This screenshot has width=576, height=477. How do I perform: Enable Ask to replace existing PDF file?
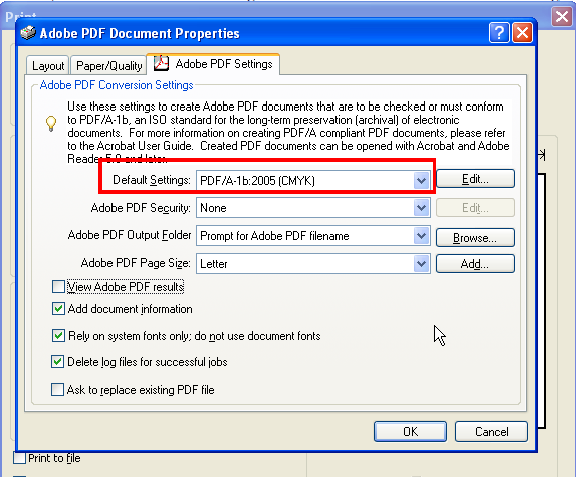pyautogui.click(x=57, y=390)
